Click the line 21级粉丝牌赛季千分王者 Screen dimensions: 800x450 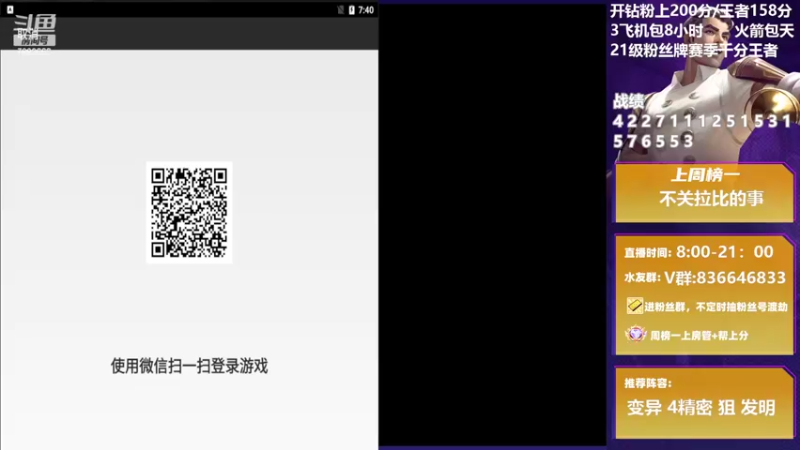click(x=694, y=51)
